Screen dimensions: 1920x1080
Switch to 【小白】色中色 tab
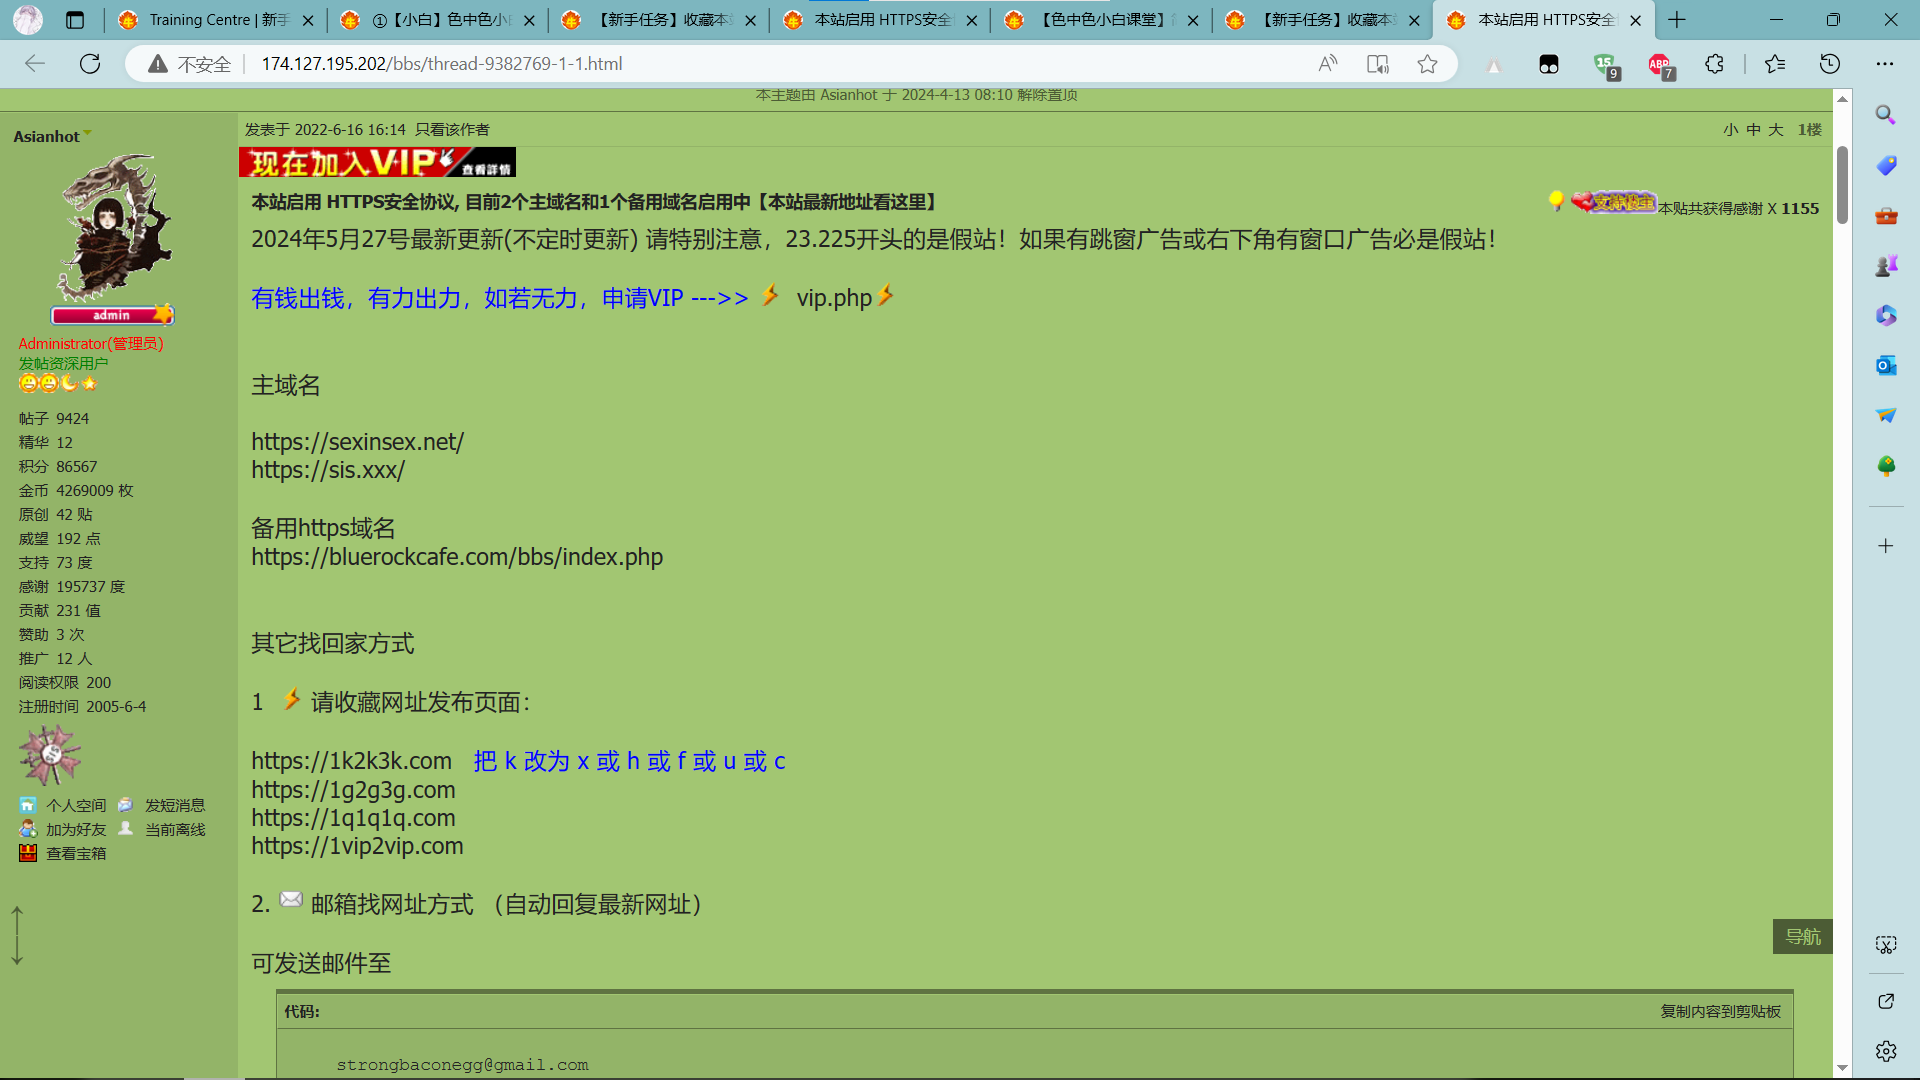point(439,20)
